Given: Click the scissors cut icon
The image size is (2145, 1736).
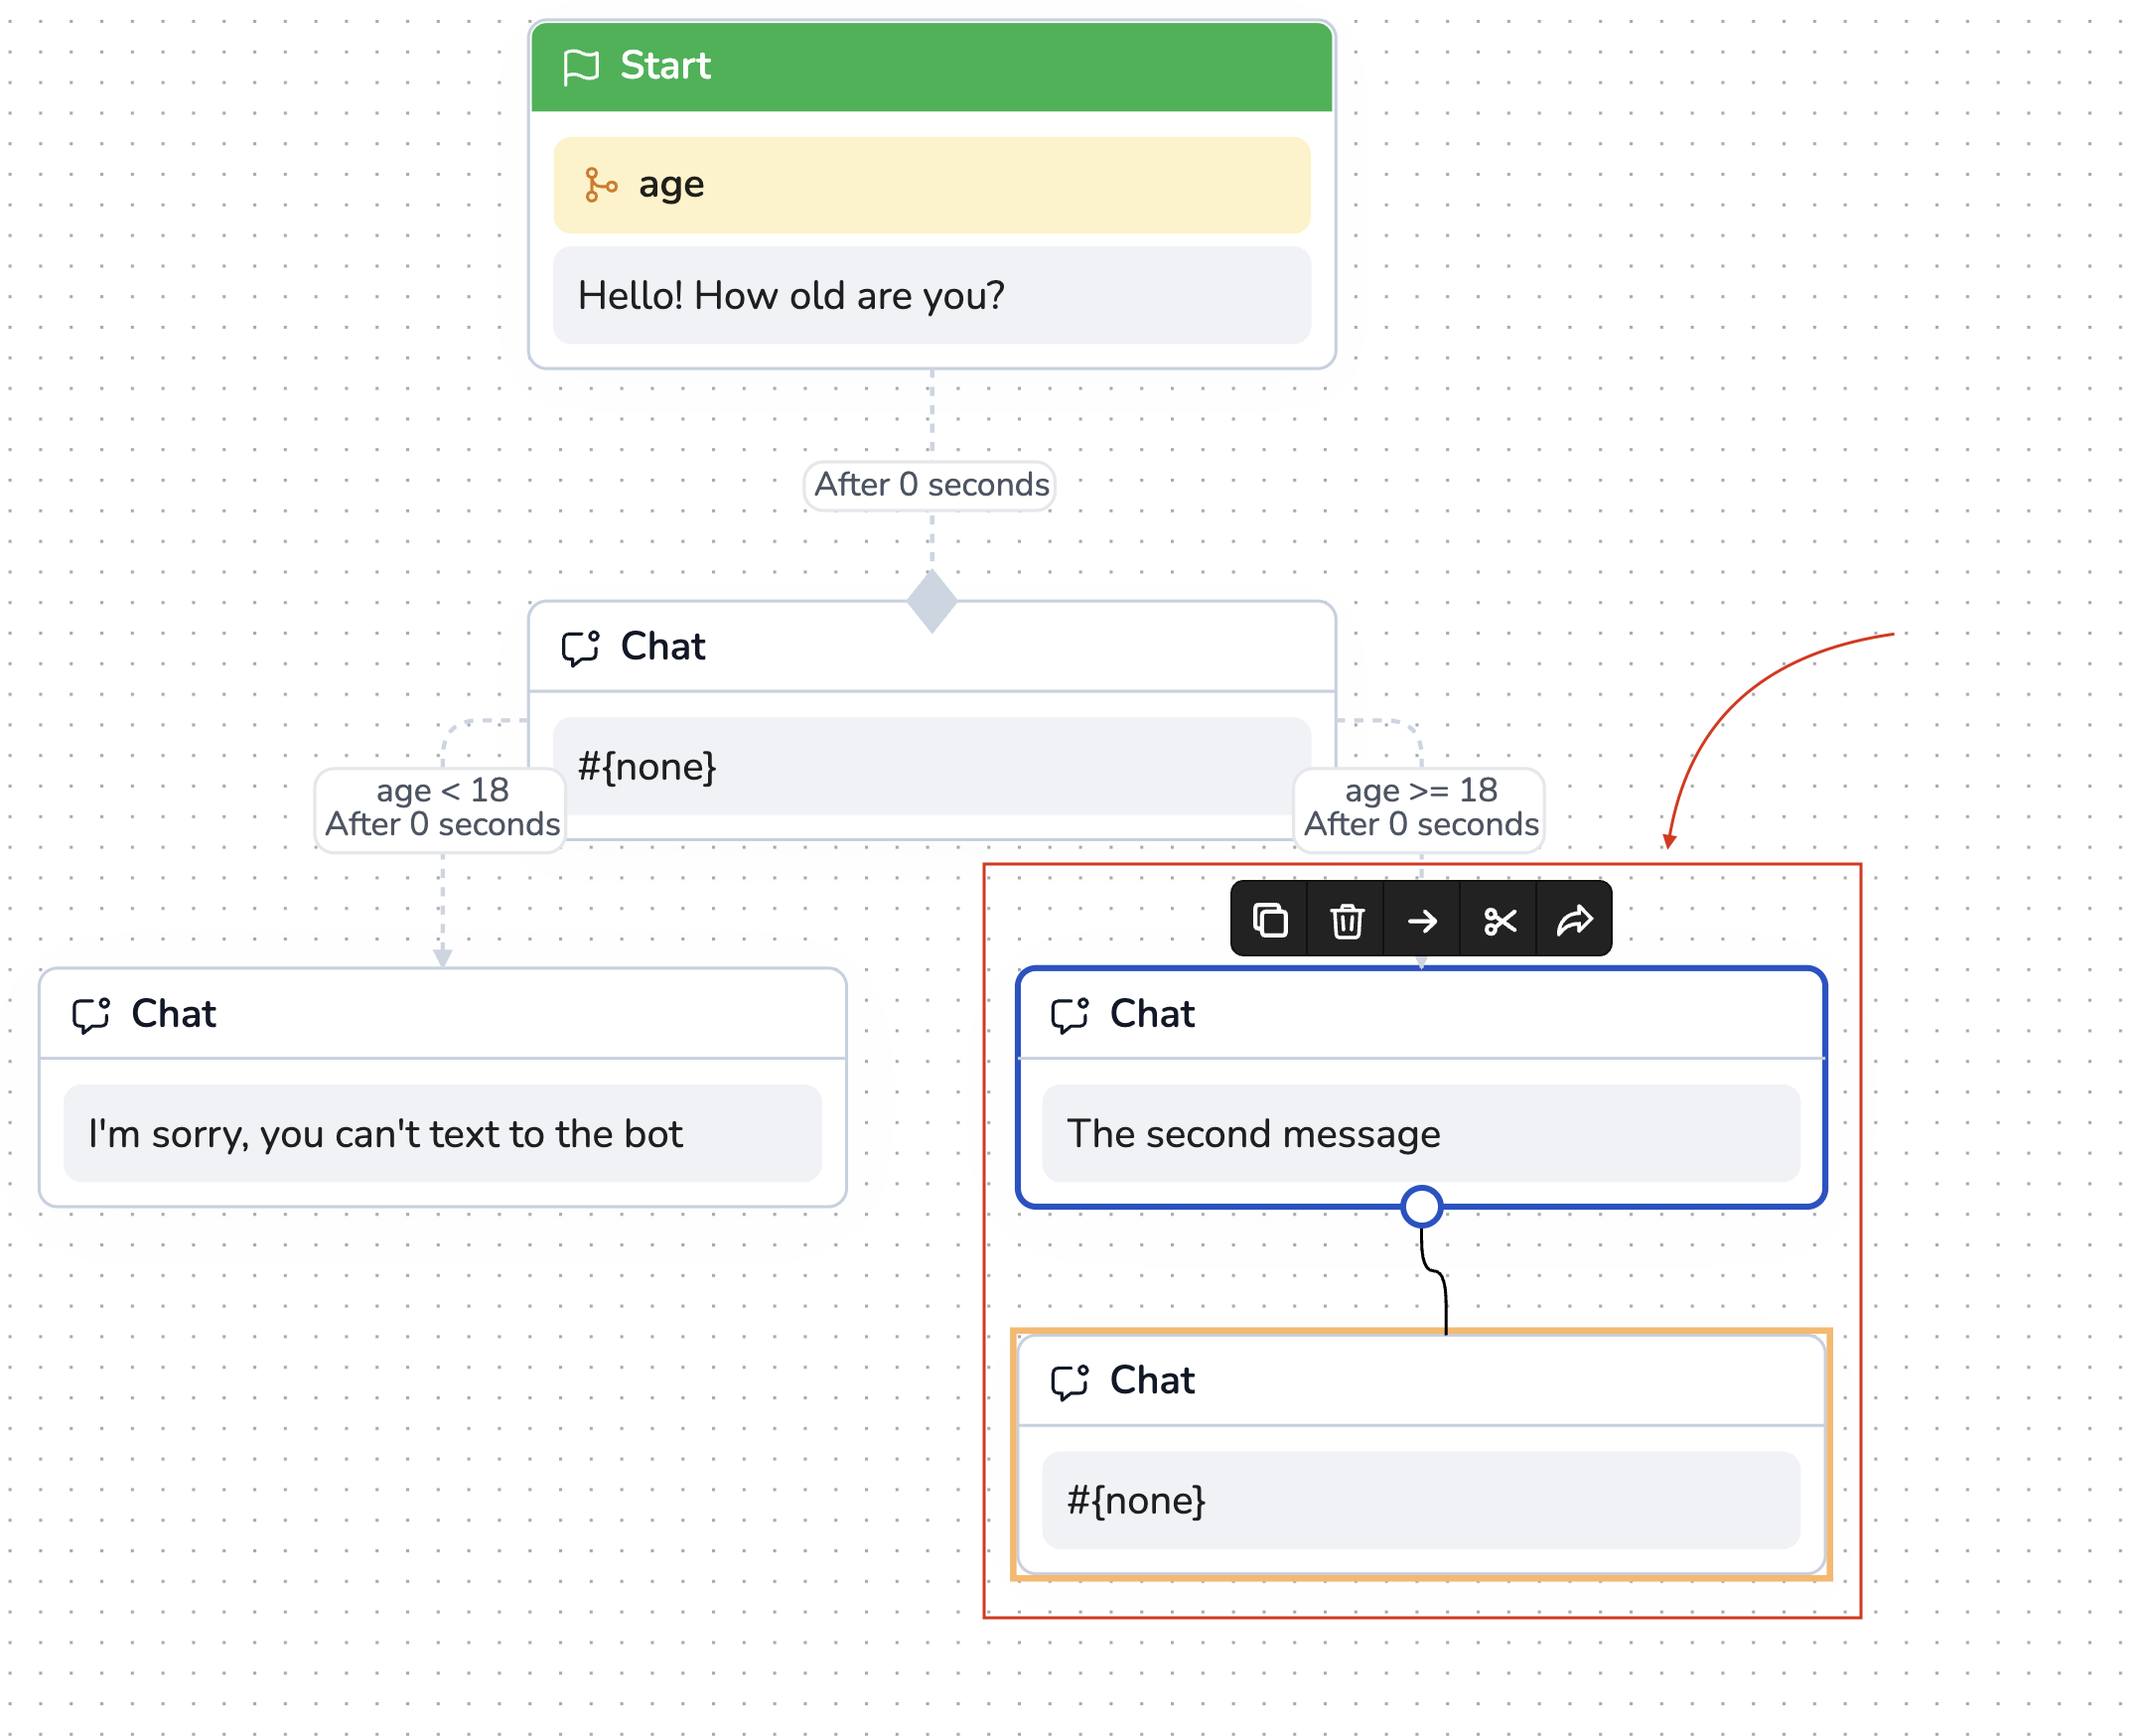Looking at the screenshot, I should 1499,920.
